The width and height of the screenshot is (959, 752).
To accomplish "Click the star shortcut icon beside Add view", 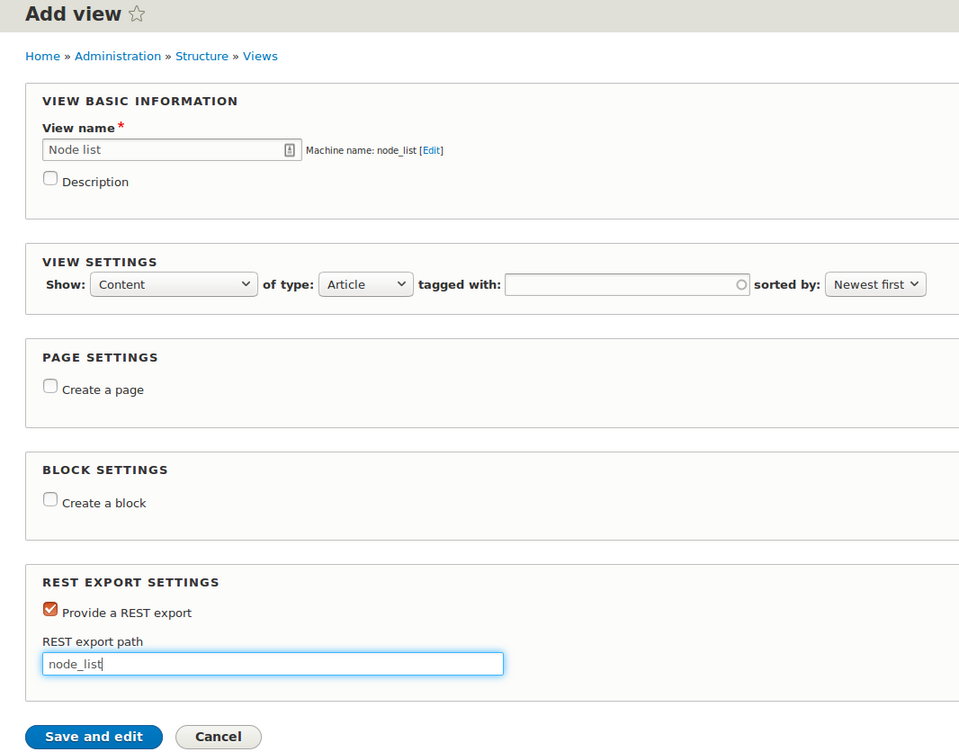I will click(137, 14).
